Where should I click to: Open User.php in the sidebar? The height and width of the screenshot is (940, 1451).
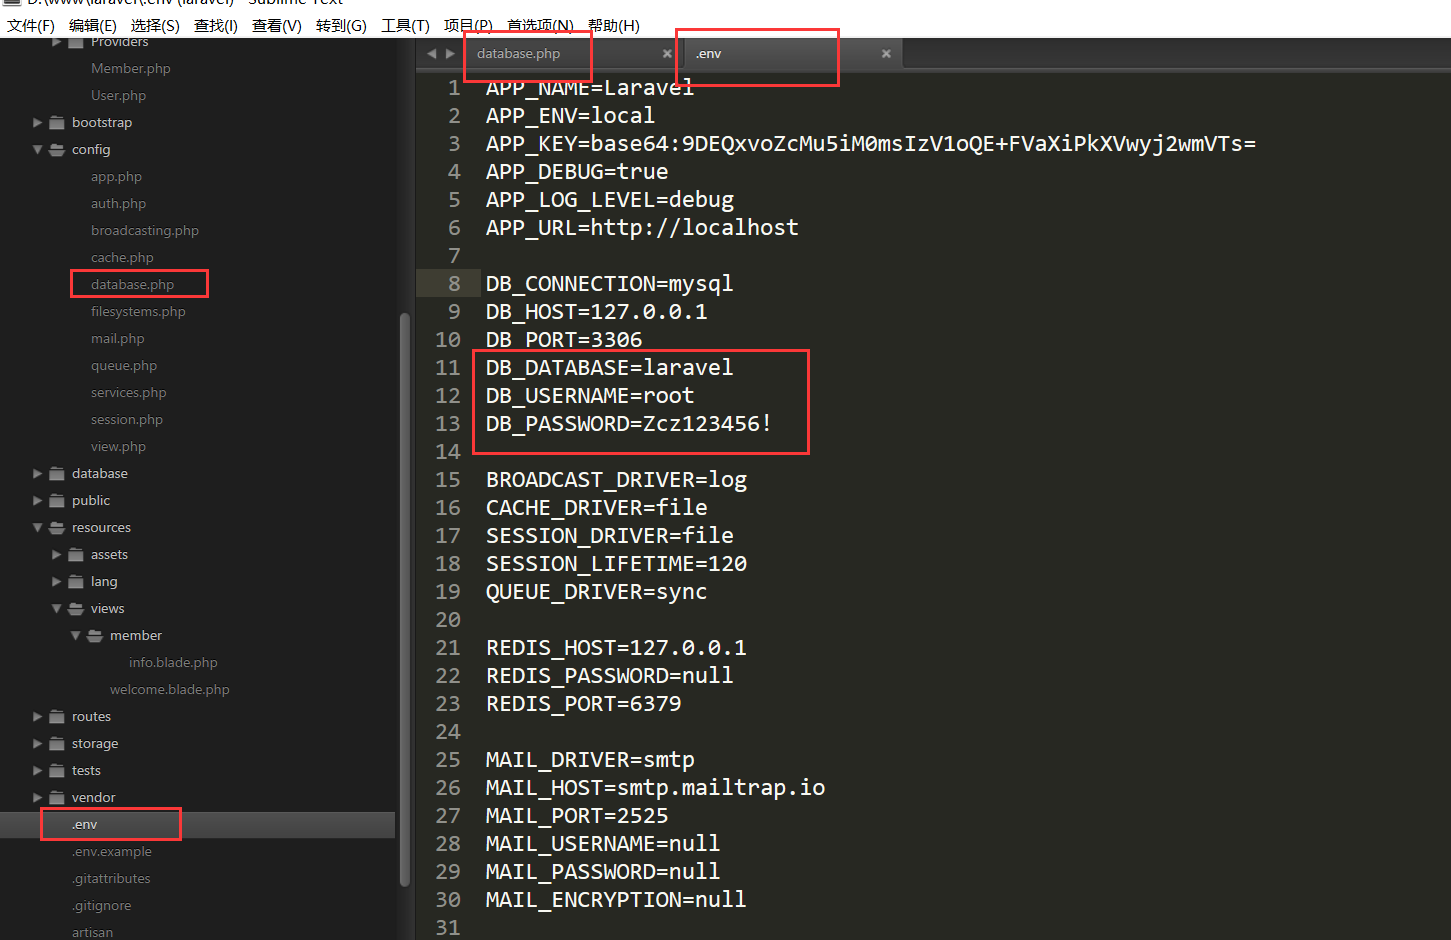point(118,96)
